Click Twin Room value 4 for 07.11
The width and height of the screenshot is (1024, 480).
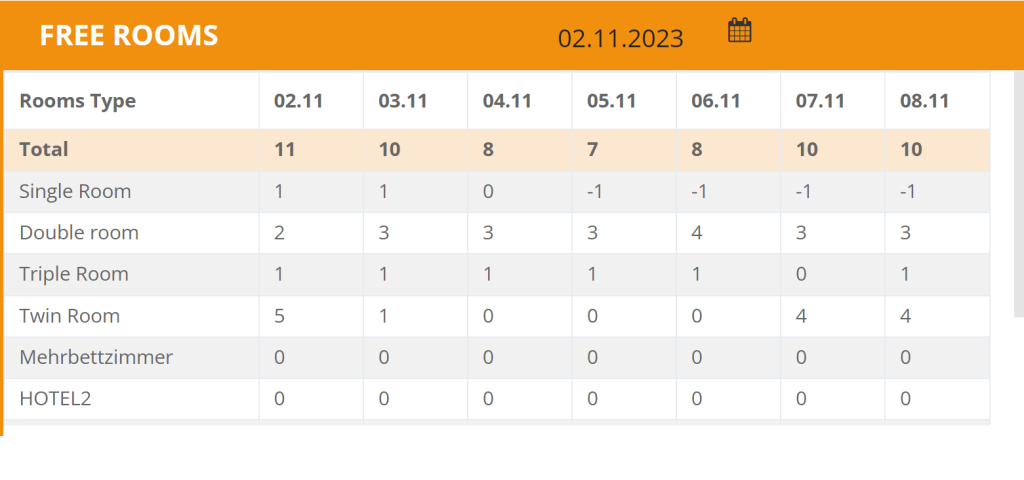(x=801, y=316)
